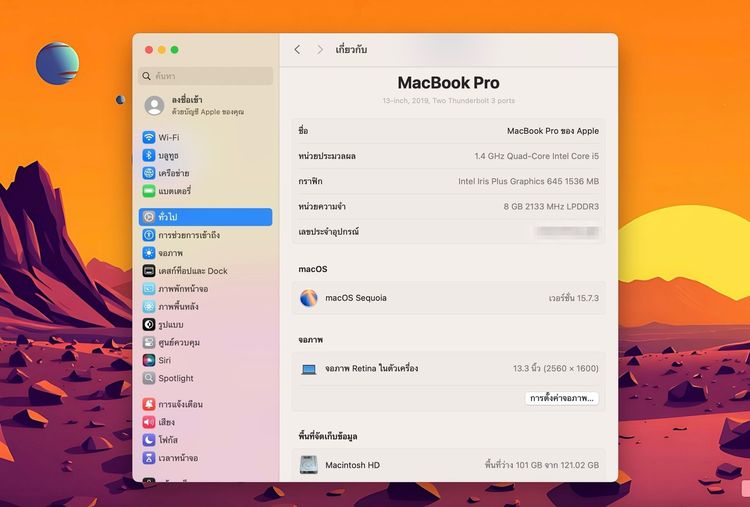Go back with the left chevron
The image size is (750, 507).
point(297,50)
